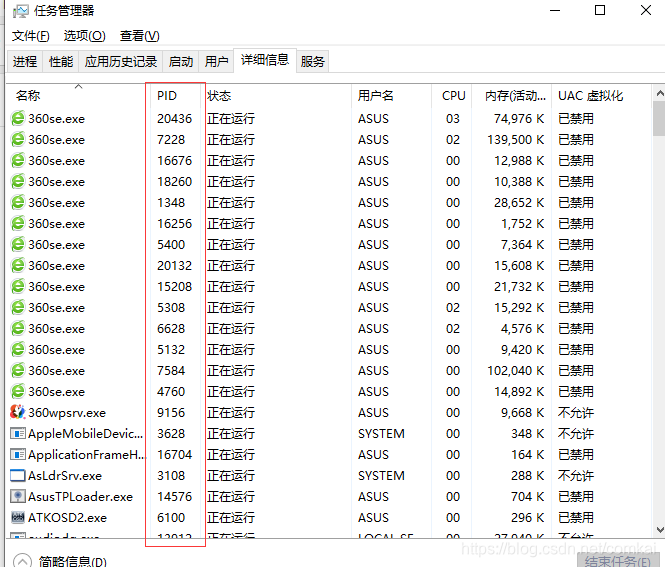The image size is (665, 567).
Task: Select the 102,040 K memory cell
Action: [x=515, y=371]
